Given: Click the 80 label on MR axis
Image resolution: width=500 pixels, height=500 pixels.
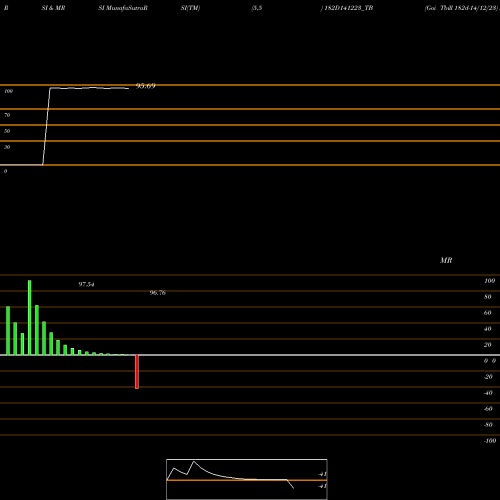Looking at the screenshot, I should [x=488, y=297].
